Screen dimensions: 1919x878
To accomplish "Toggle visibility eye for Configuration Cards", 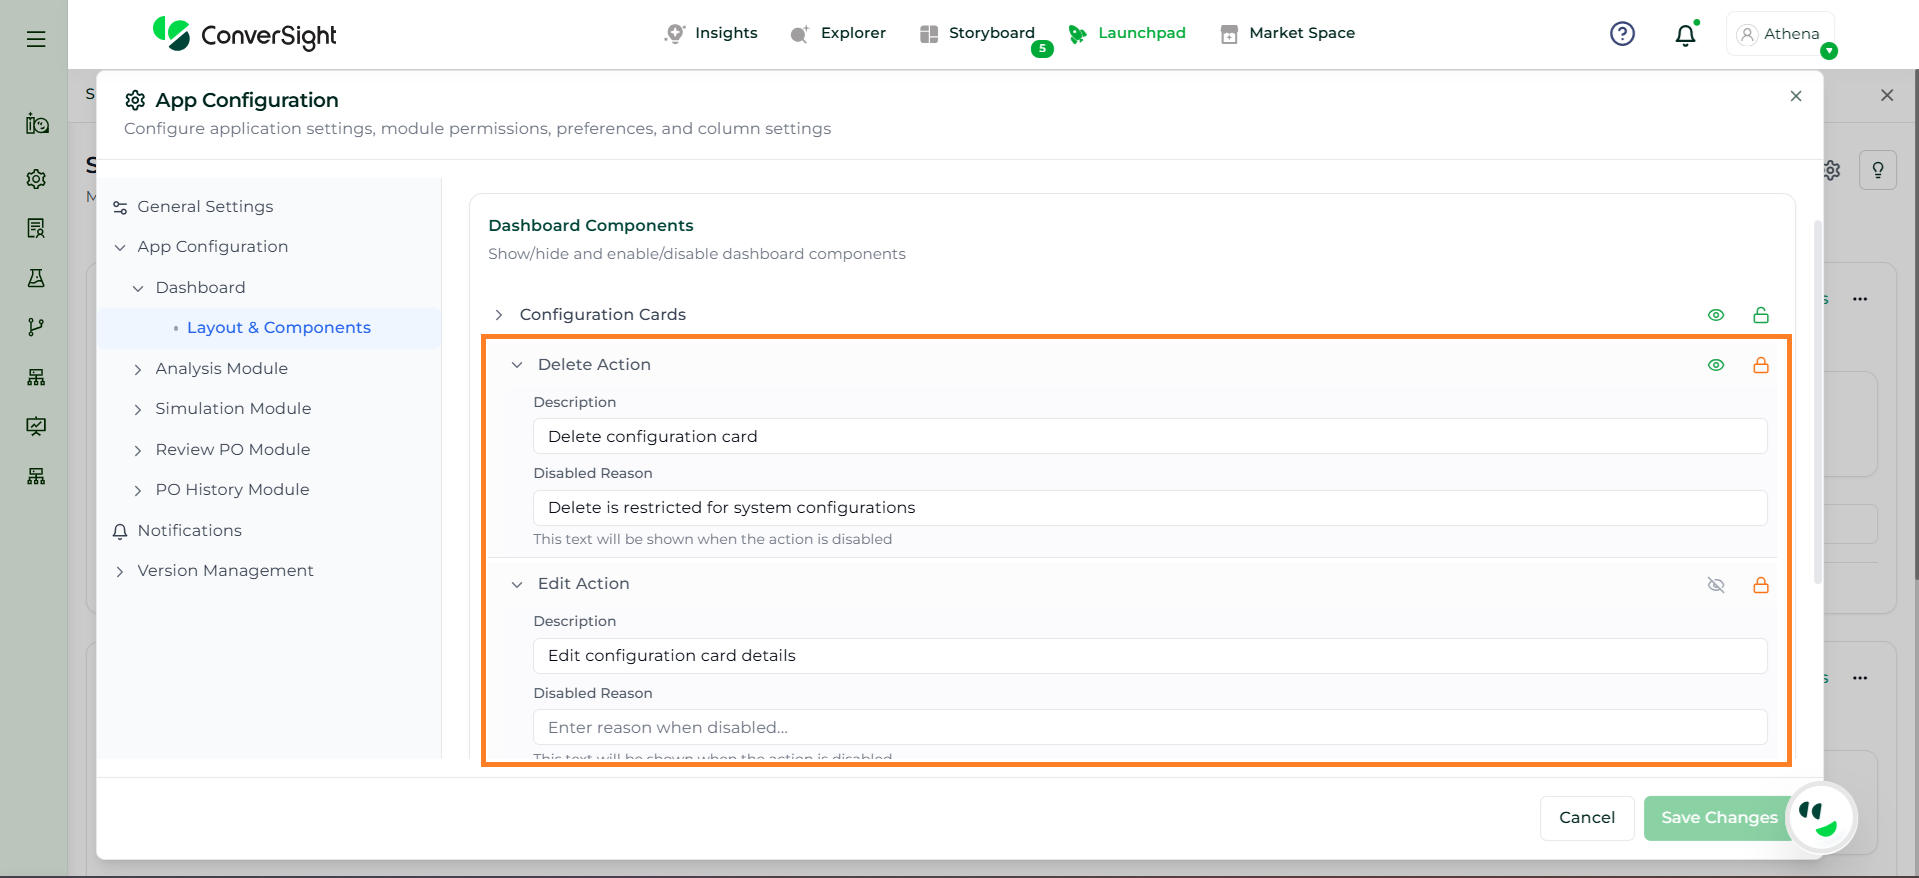I will [1716, 315].
